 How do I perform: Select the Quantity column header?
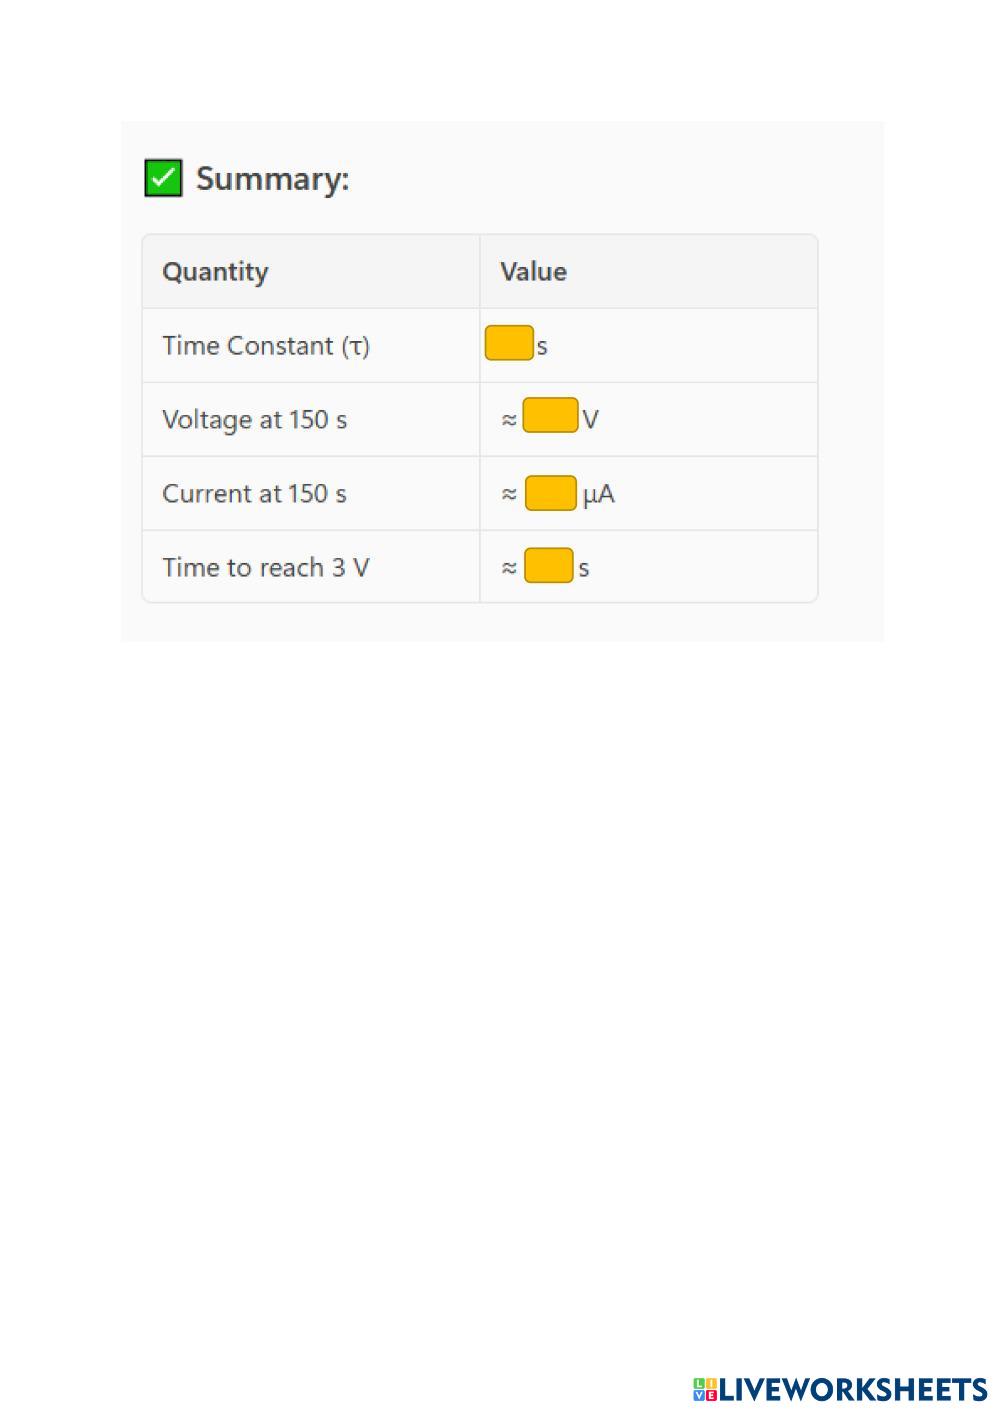tap(215, 272)
